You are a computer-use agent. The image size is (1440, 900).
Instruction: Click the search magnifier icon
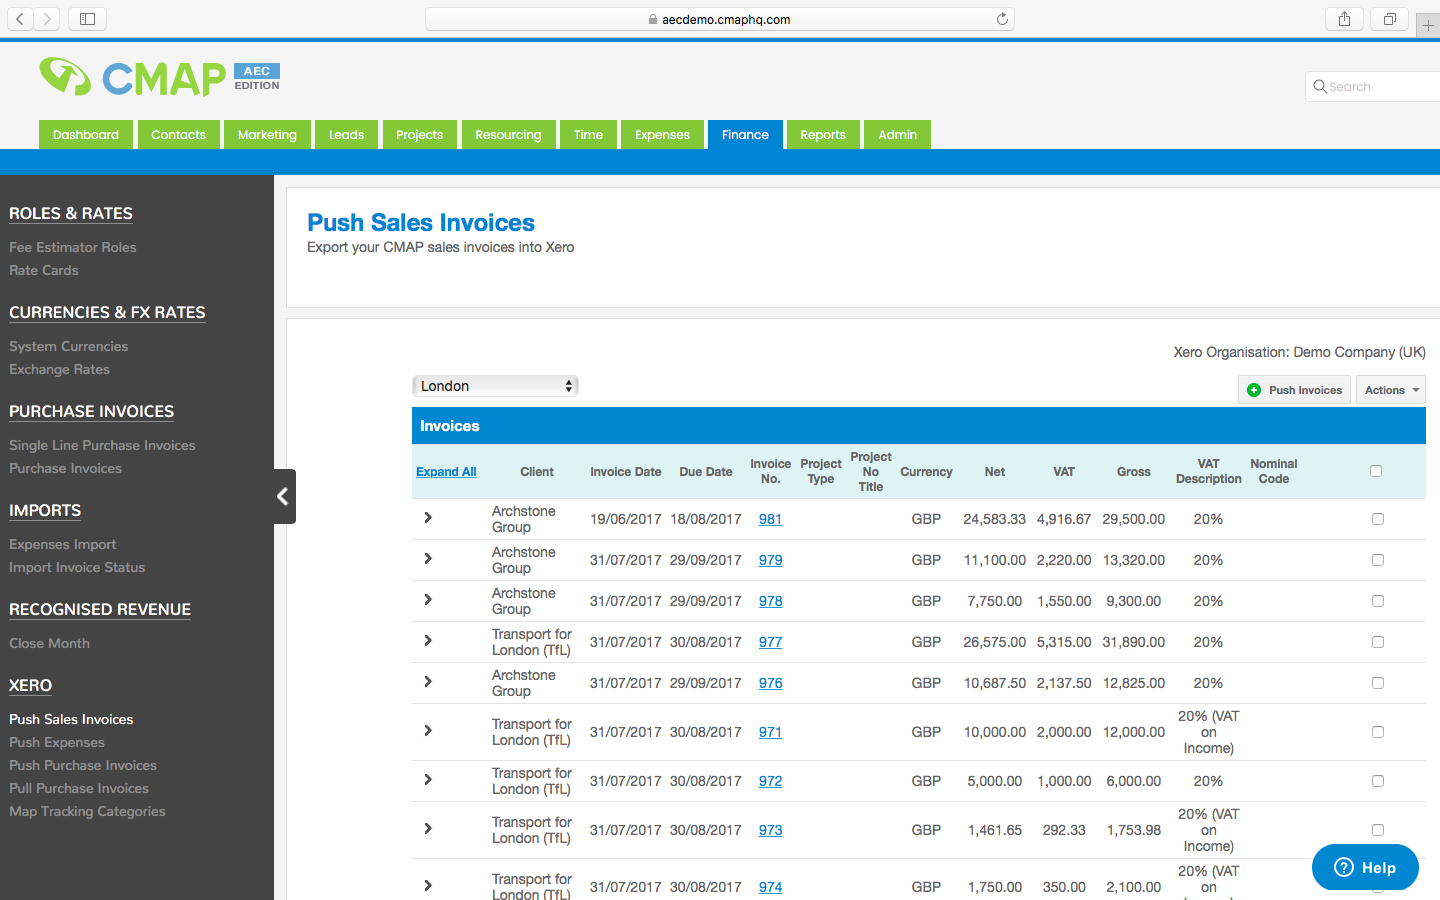[x=1320, y=86]
